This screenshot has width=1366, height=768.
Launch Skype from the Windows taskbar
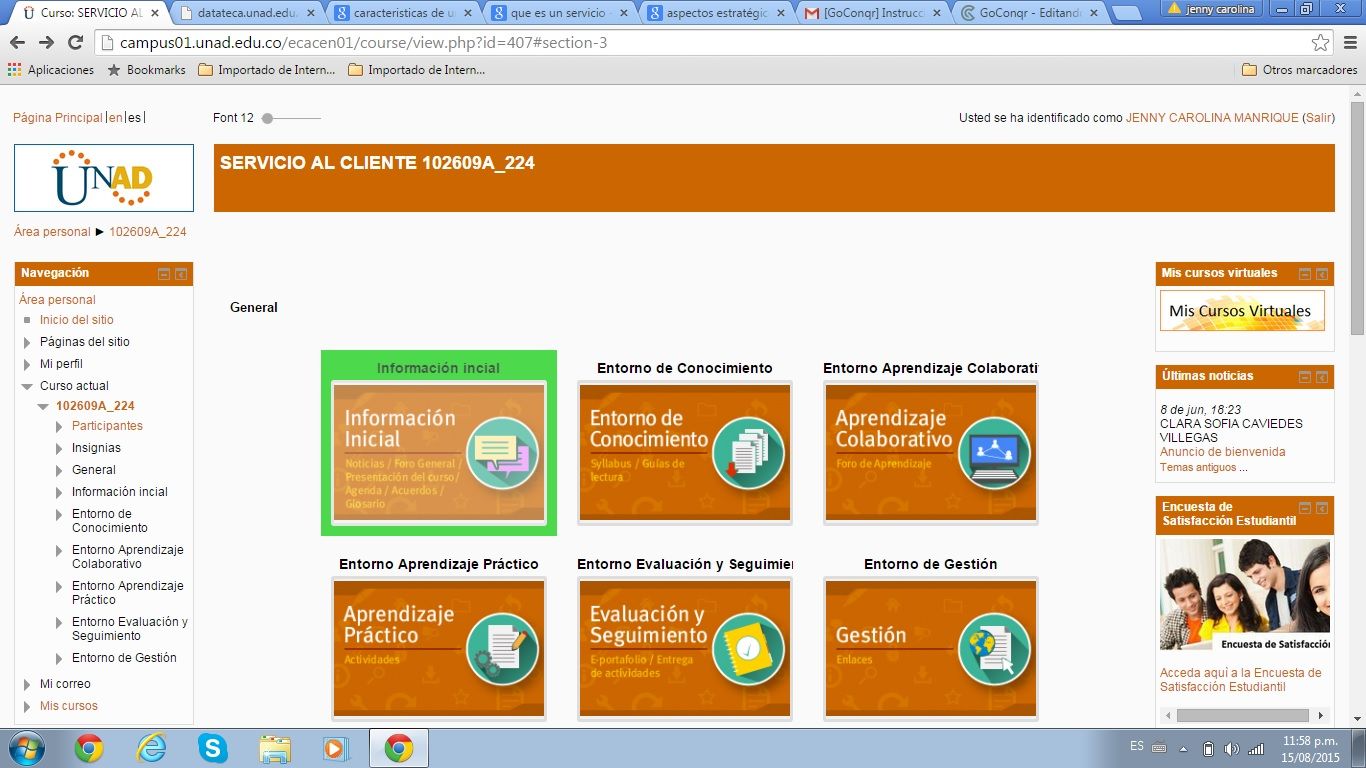click(212, 748)
